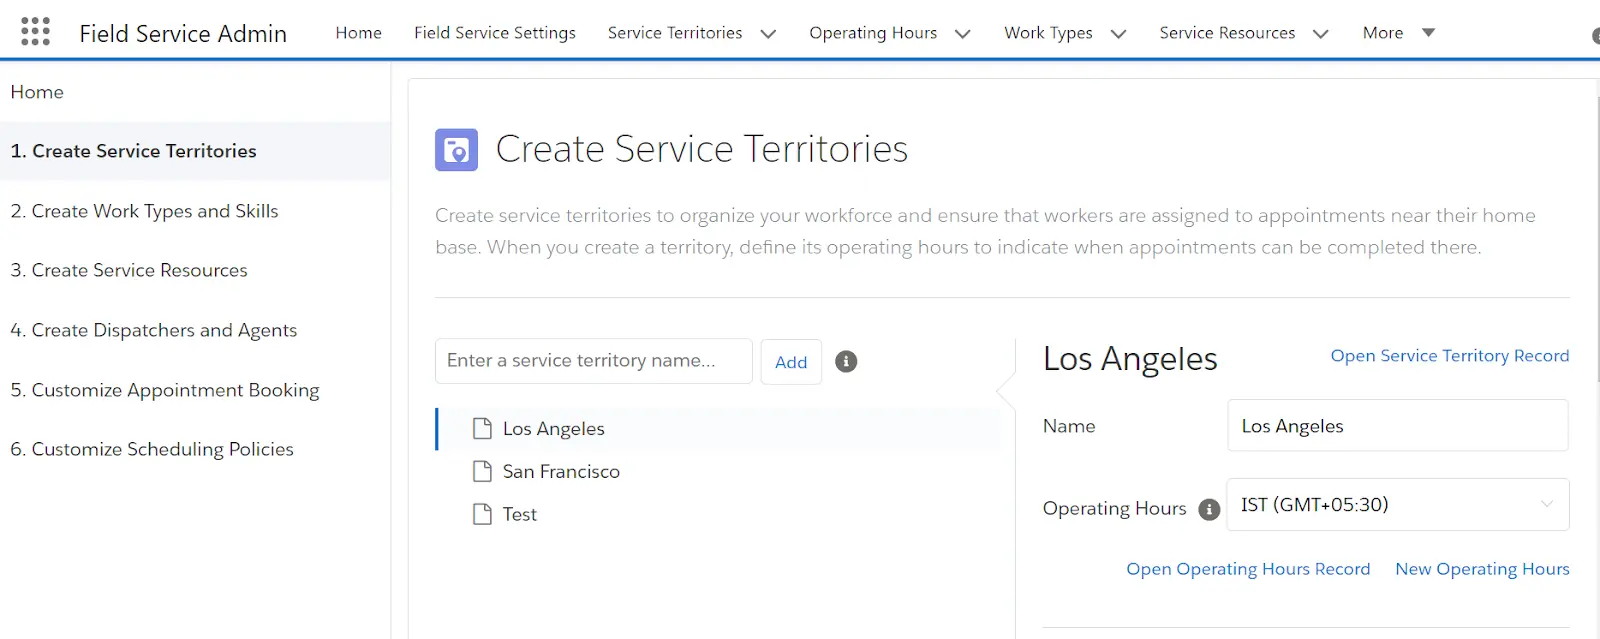Expand the Operating Hours nav chevron

[x=963, y=34]
